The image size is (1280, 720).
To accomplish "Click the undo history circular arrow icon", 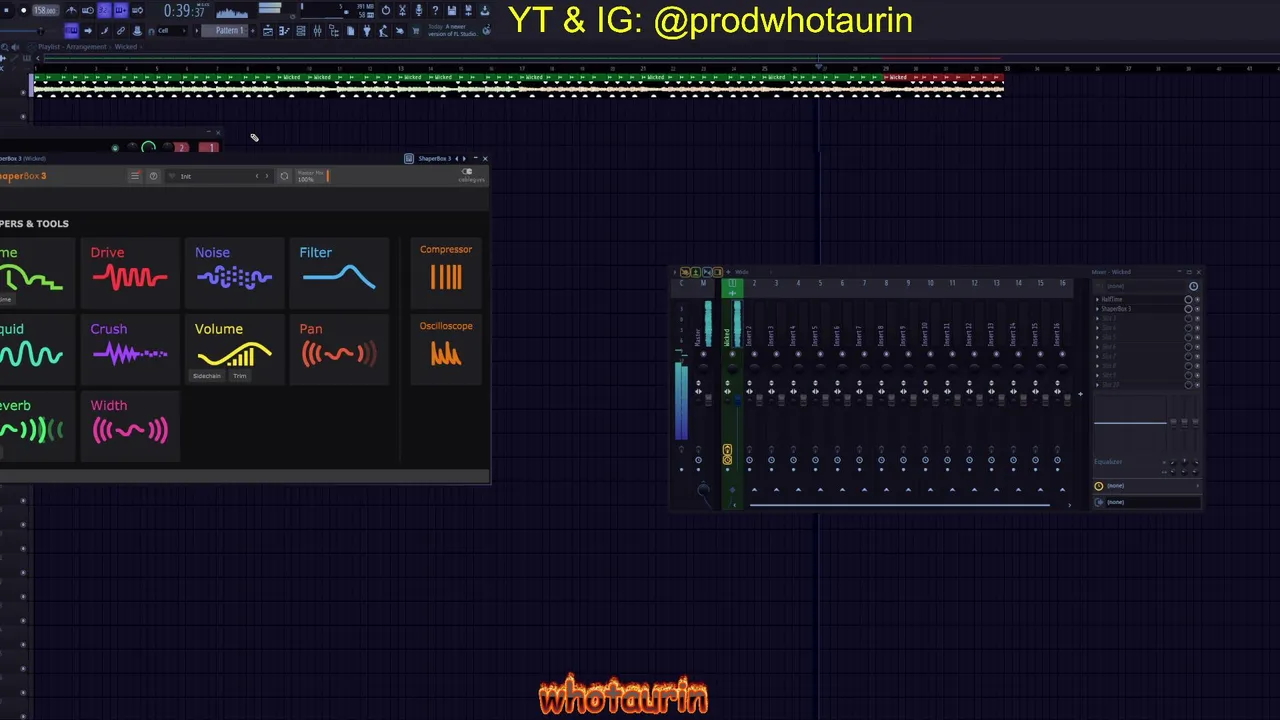I will coord(386,10).
